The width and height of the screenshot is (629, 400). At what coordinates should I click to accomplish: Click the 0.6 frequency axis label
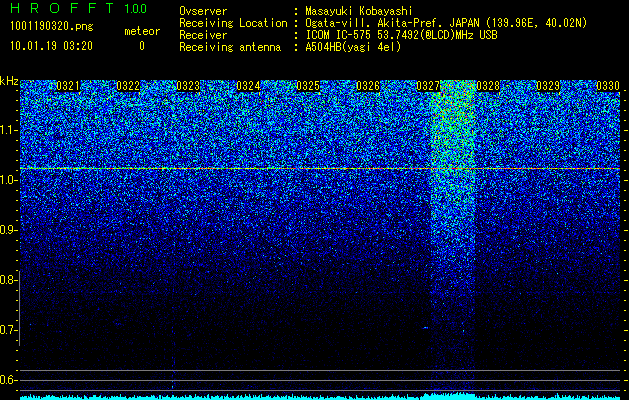(8, 380)
